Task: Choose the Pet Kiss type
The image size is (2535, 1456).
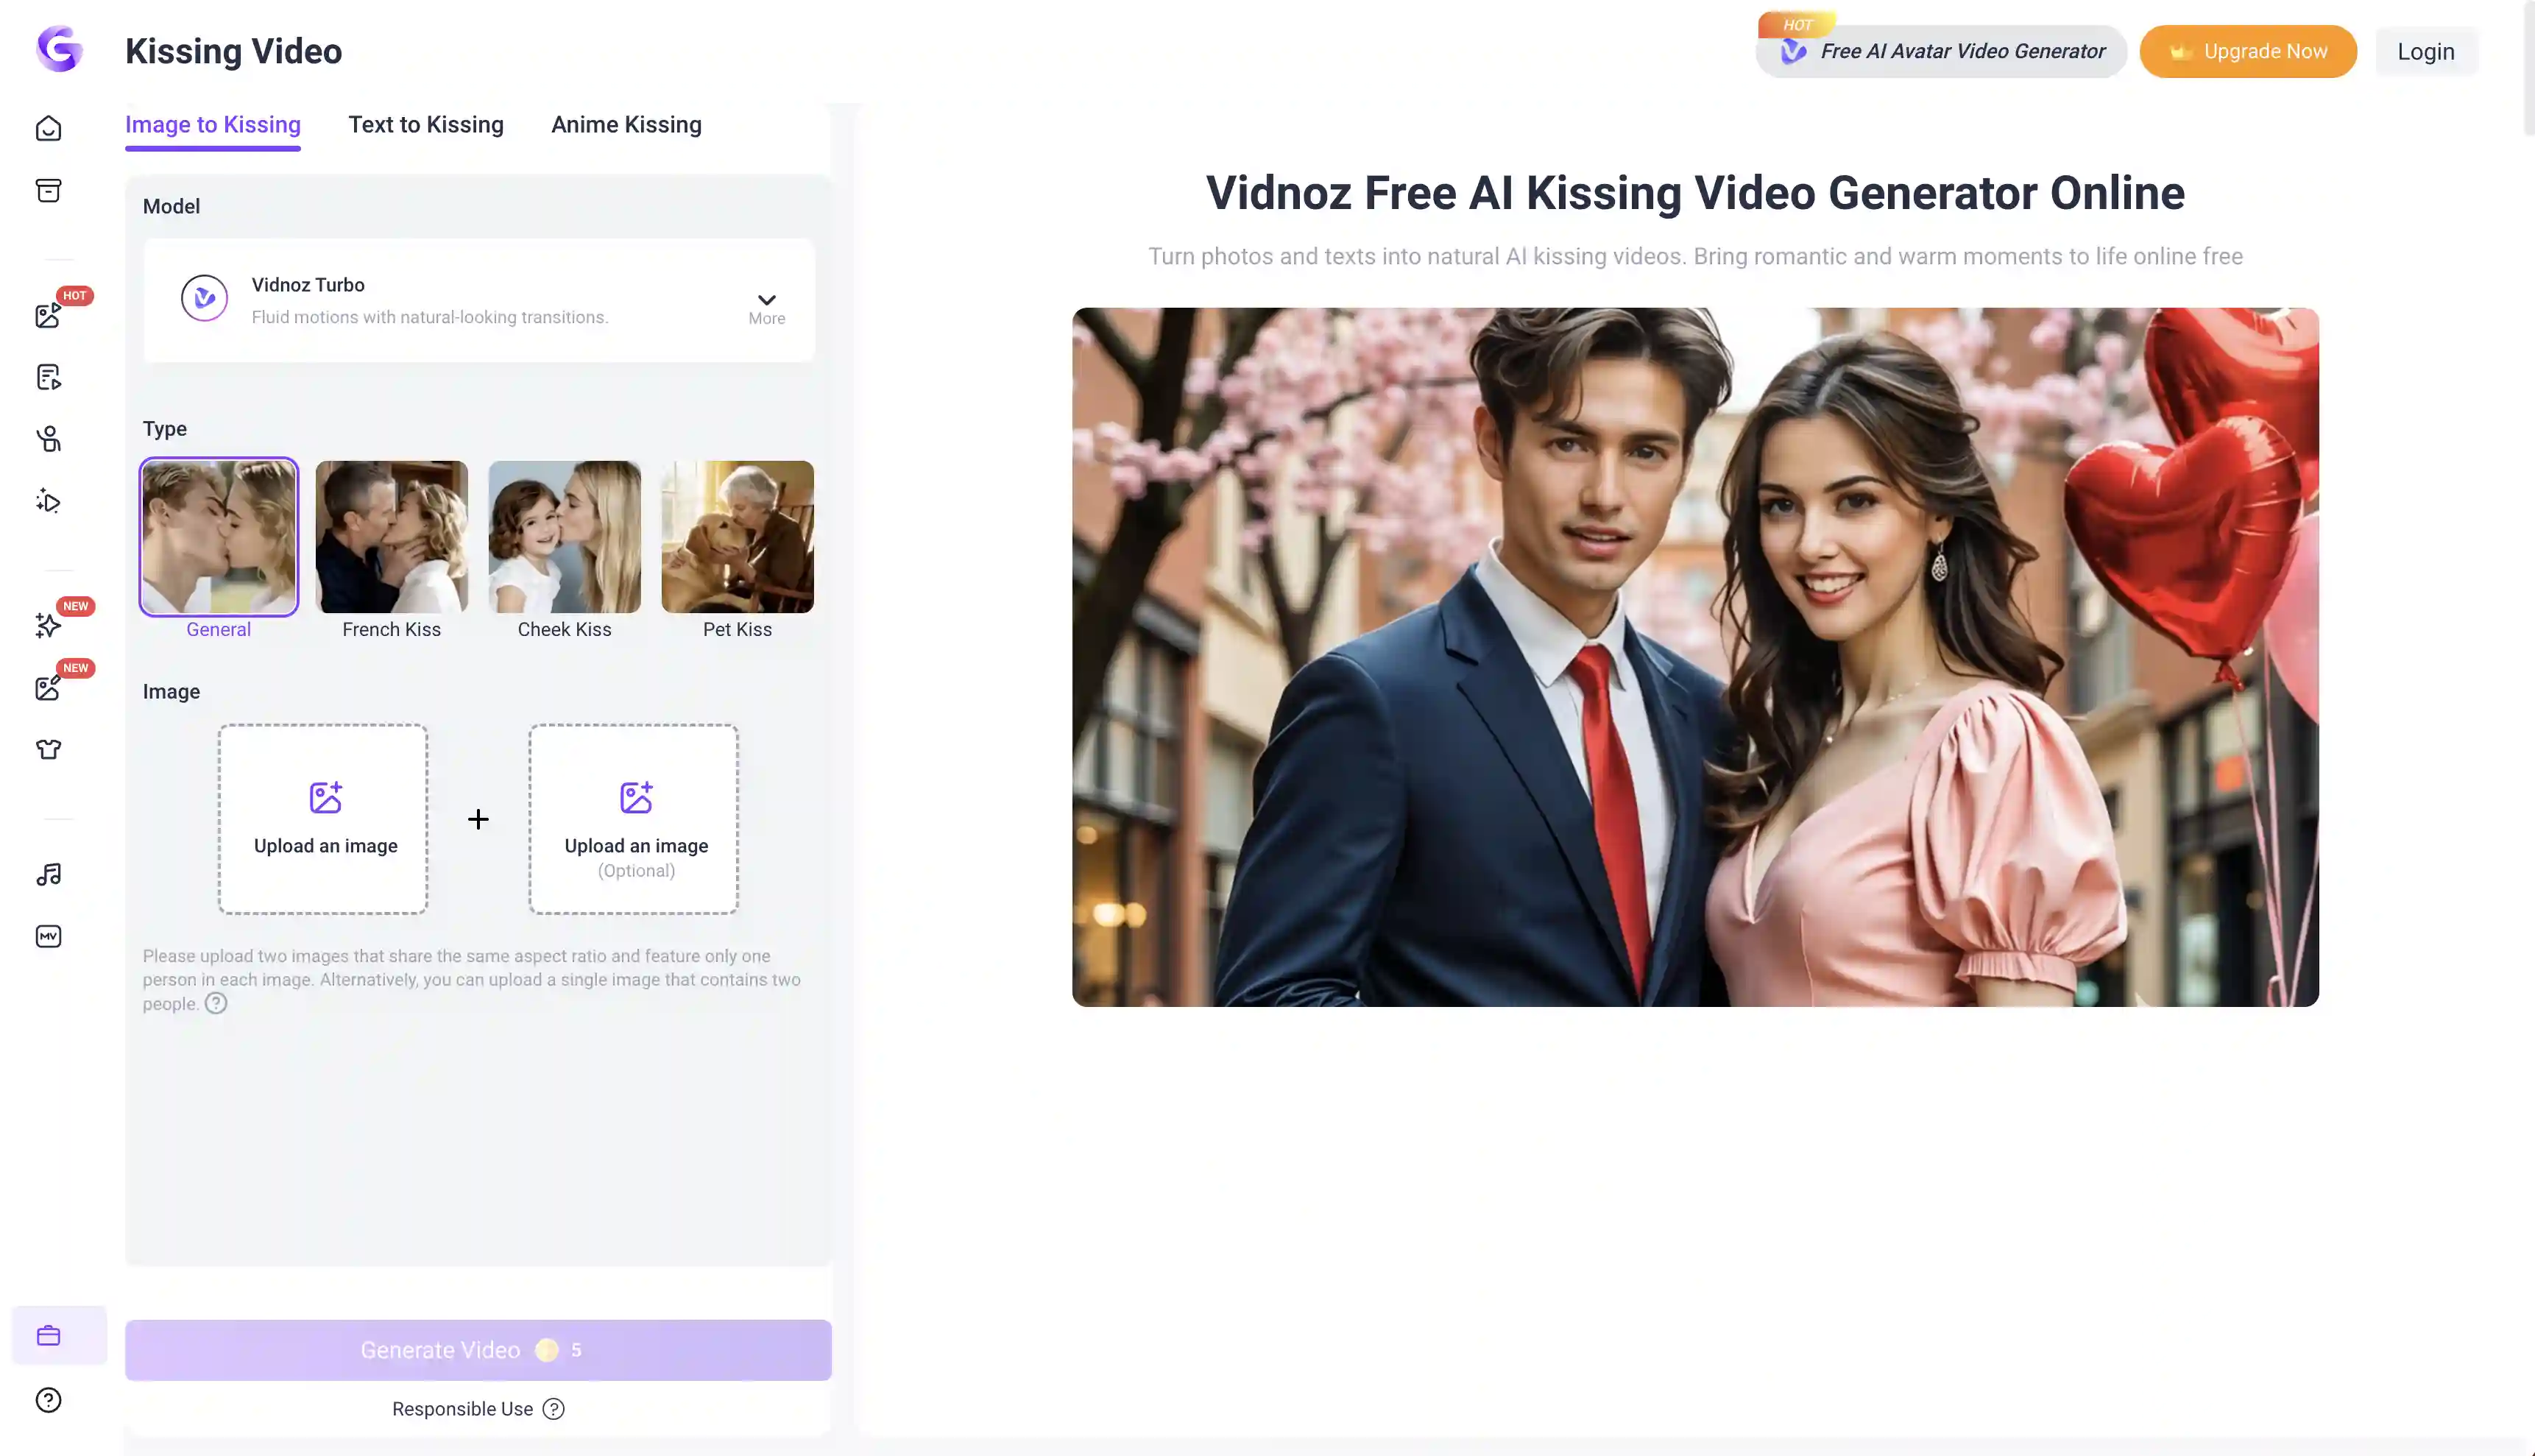Action: click(x=737, y=537)
